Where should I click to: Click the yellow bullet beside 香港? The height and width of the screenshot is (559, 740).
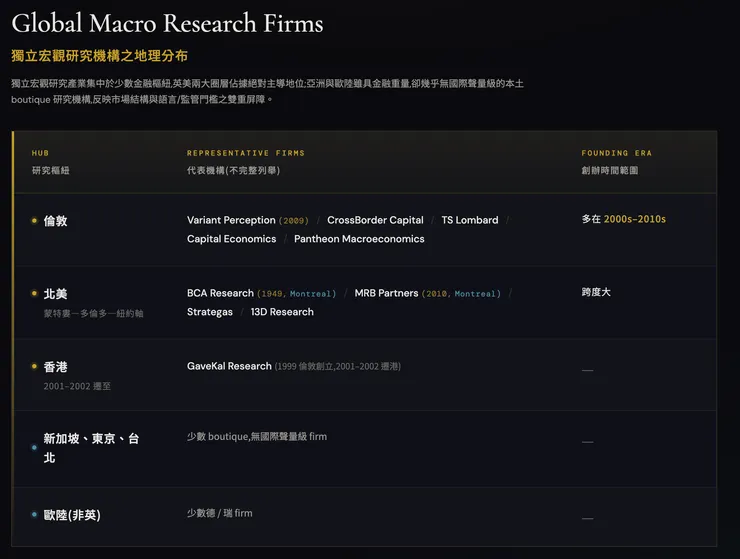[x=34, y=366]
